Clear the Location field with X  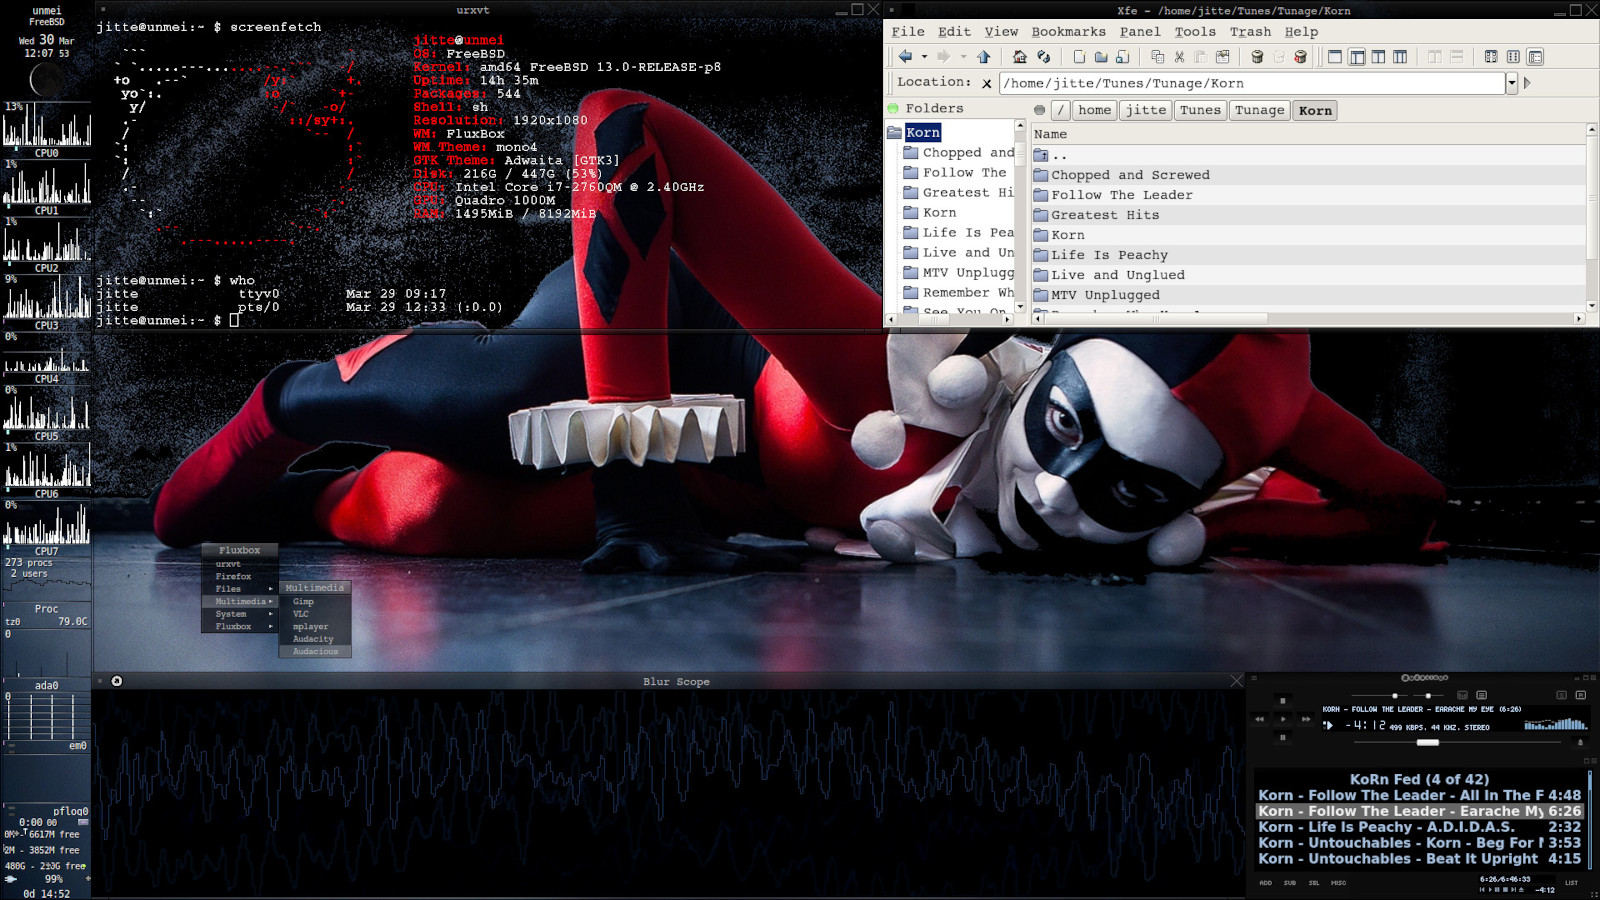click(x=987, y=84)
